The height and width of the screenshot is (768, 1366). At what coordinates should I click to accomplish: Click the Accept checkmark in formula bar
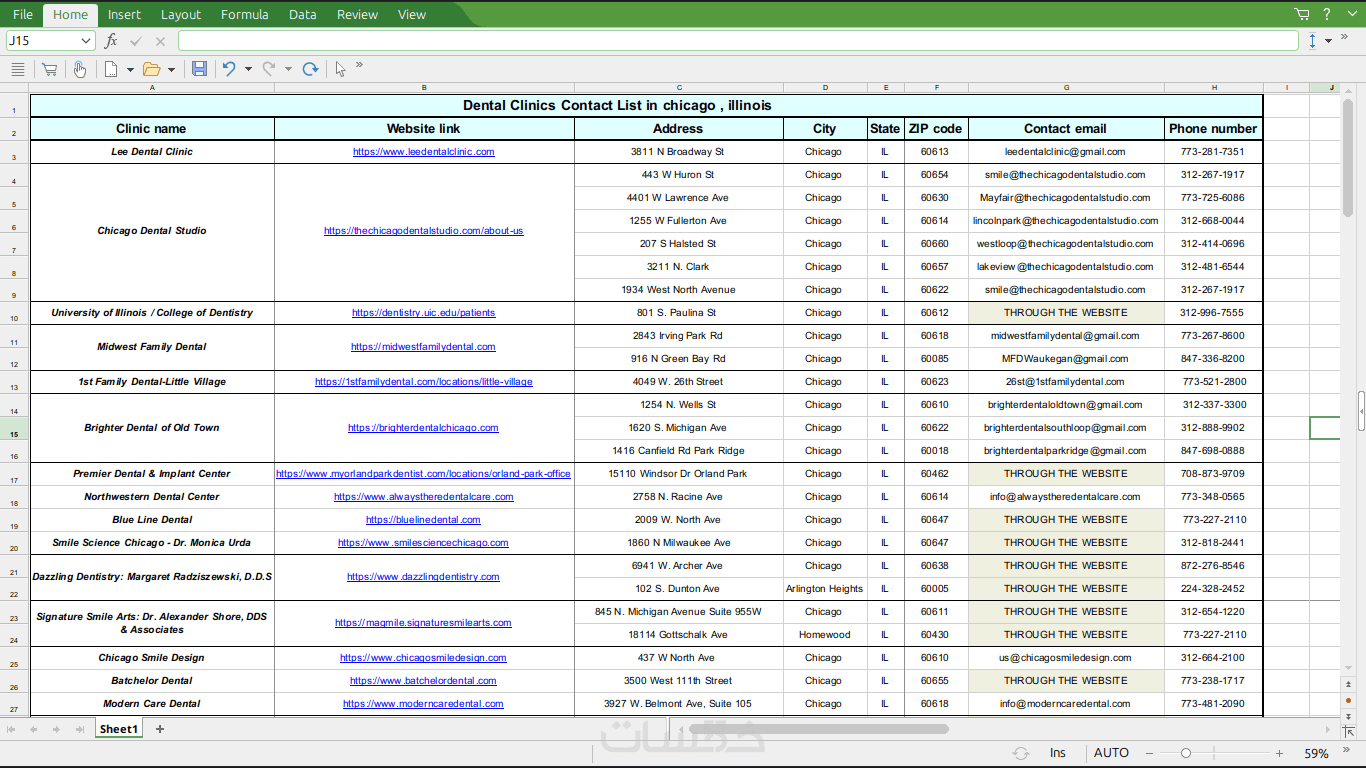[136, 41]
